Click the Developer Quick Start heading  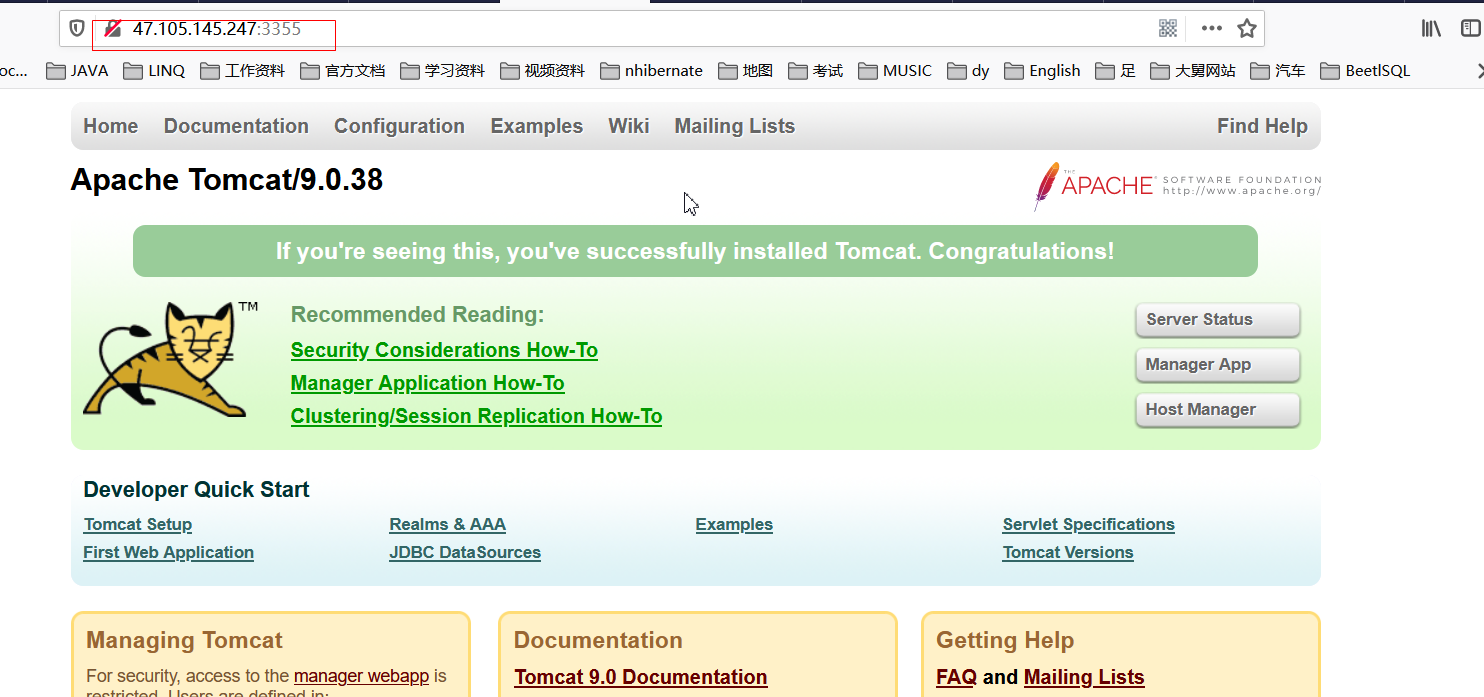pos(196,489)
